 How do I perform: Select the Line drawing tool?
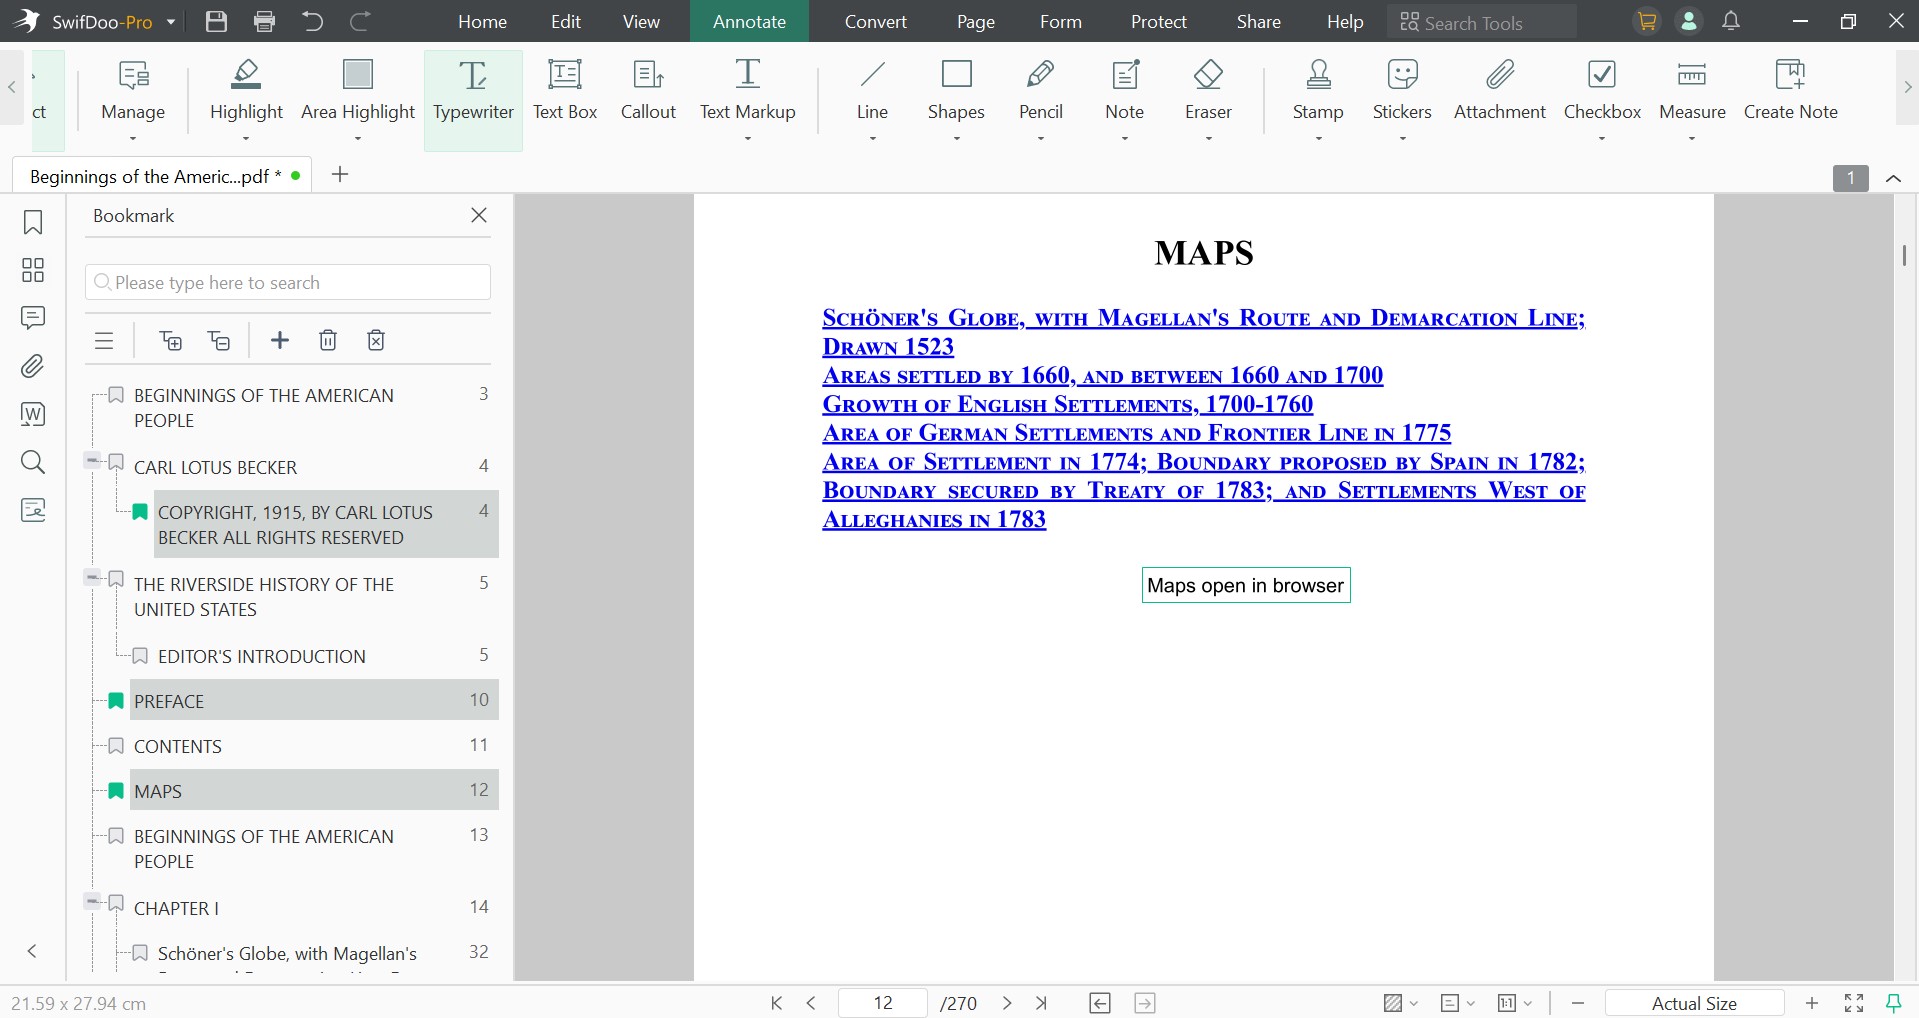(x=872, y=91)
